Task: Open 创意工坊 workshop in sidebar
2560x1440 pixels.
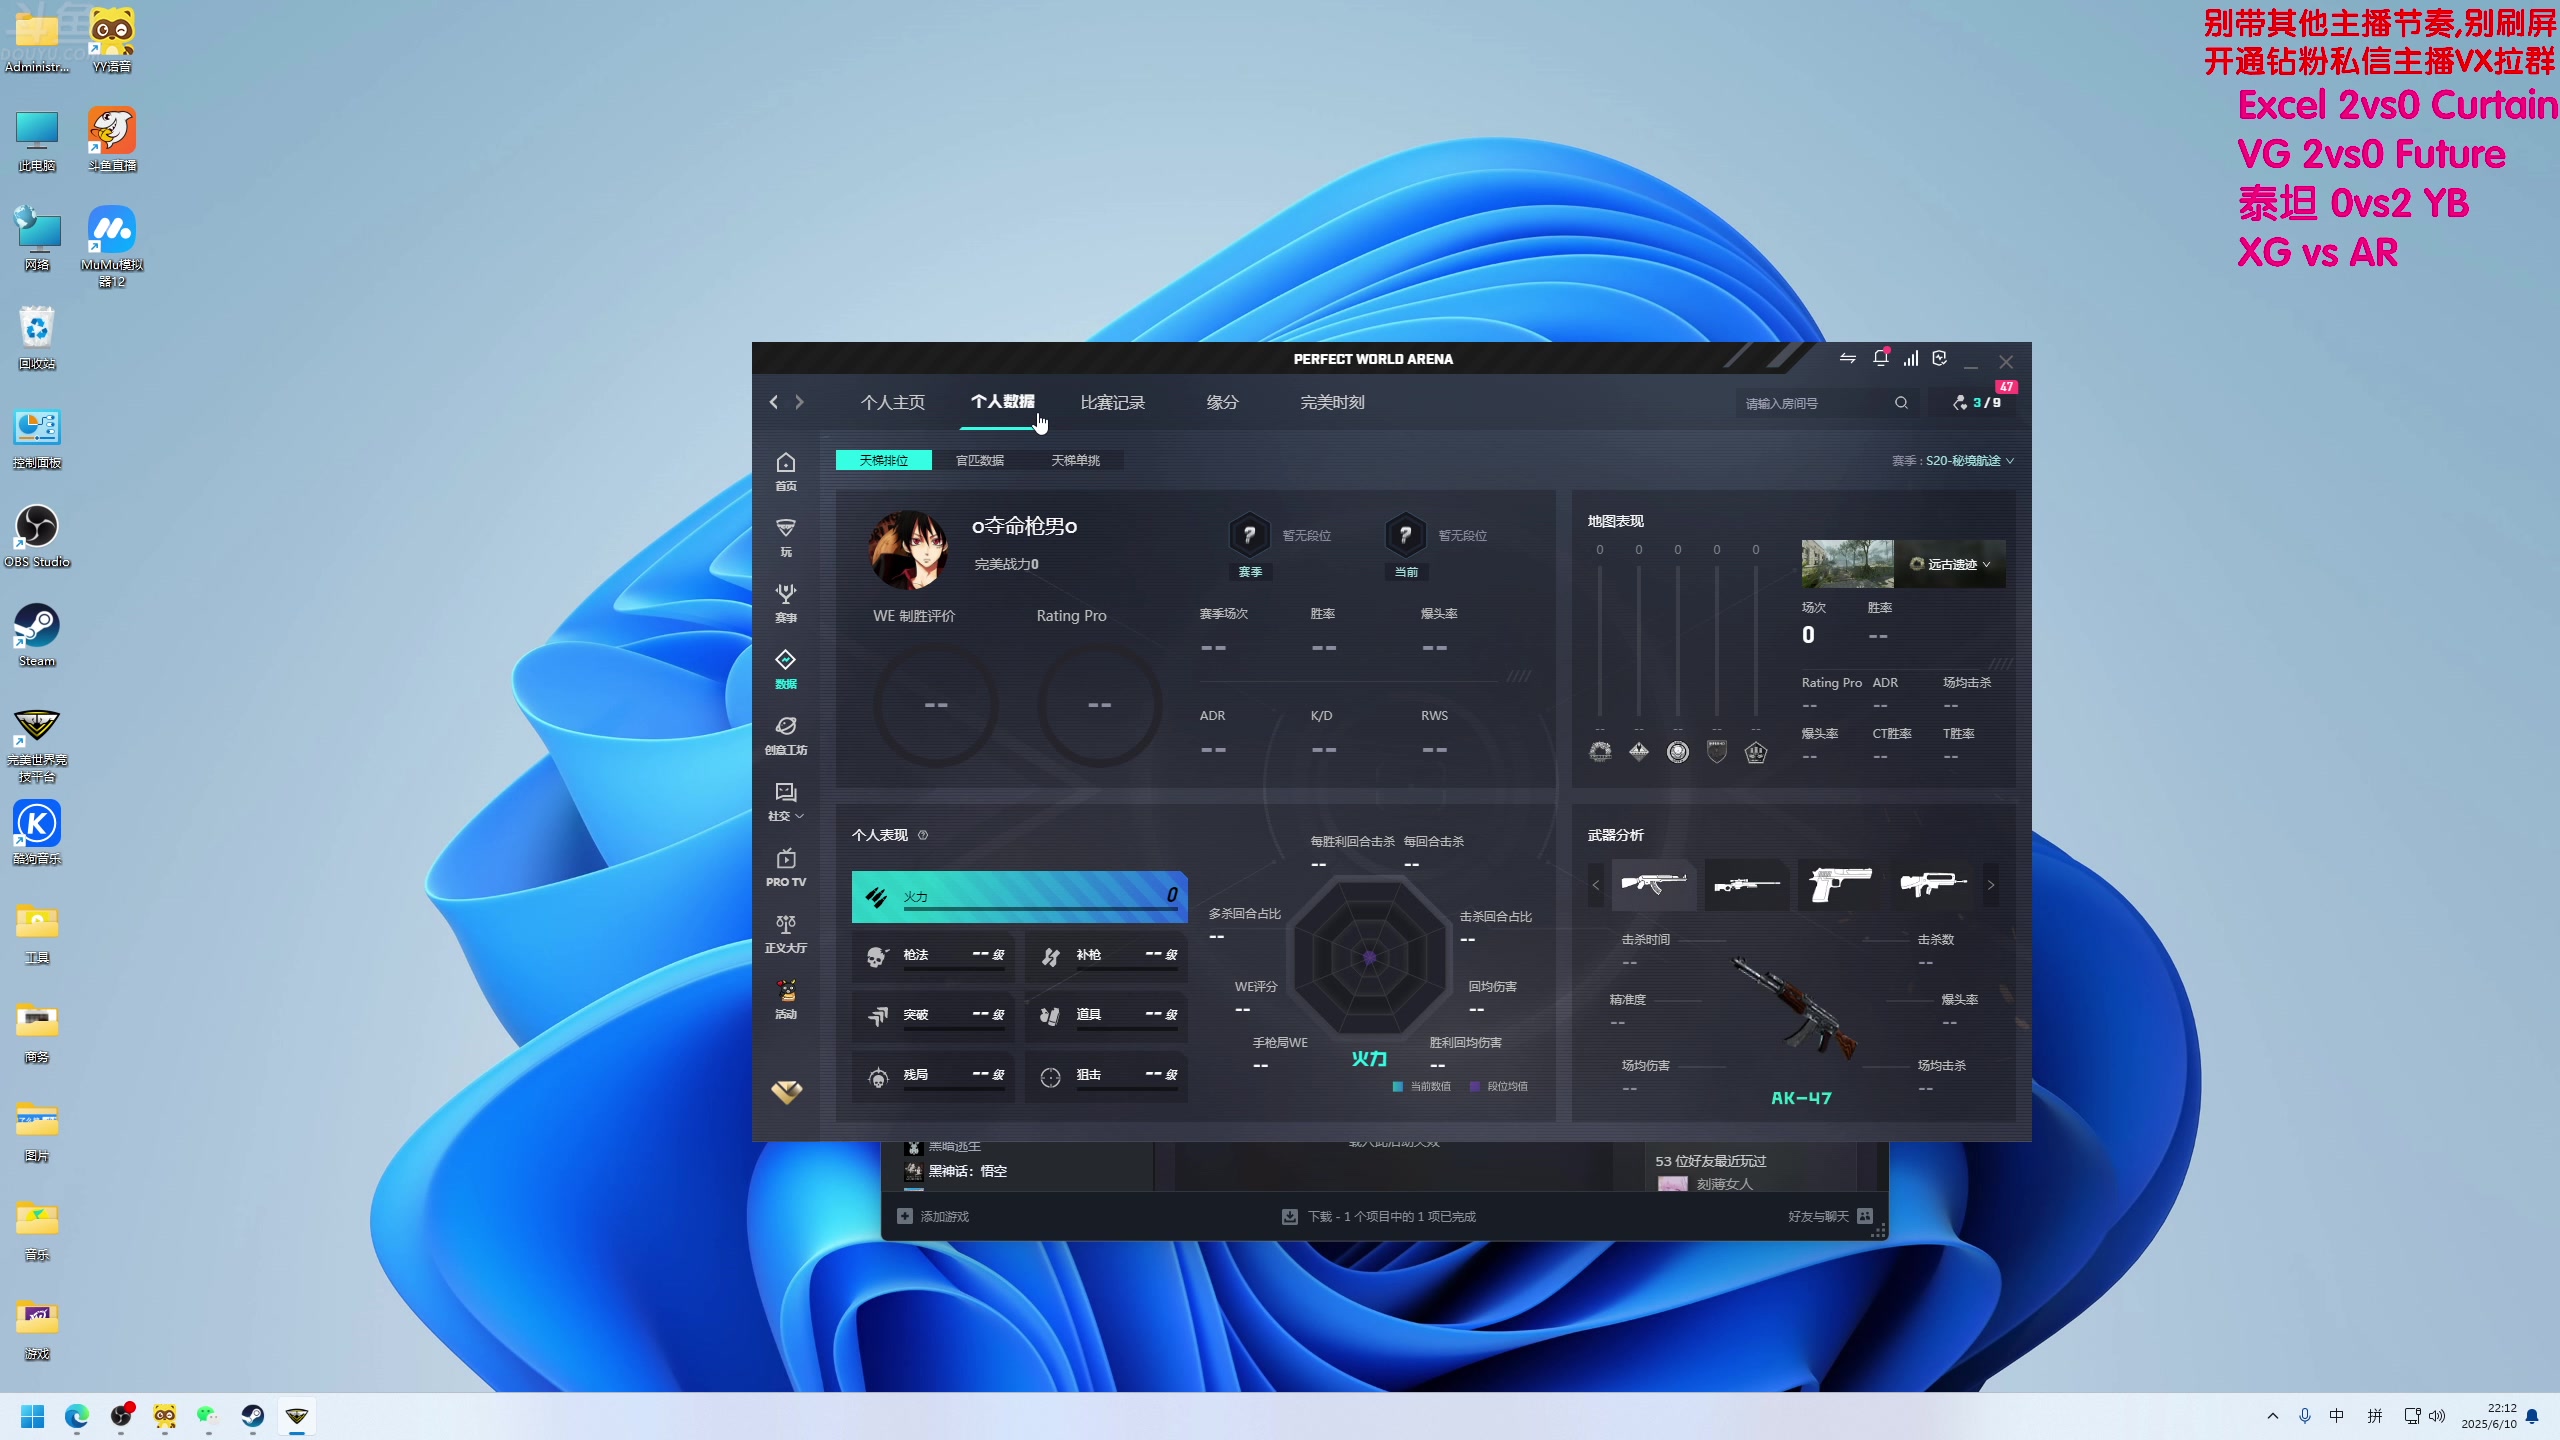Action: (786, 735)
